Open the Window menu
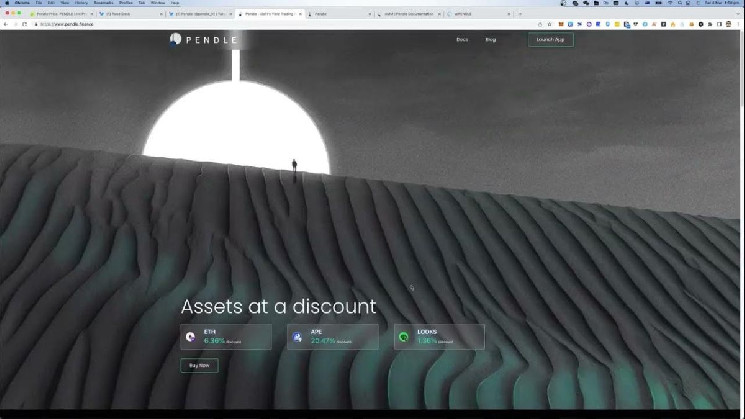 tap(158, 3)
